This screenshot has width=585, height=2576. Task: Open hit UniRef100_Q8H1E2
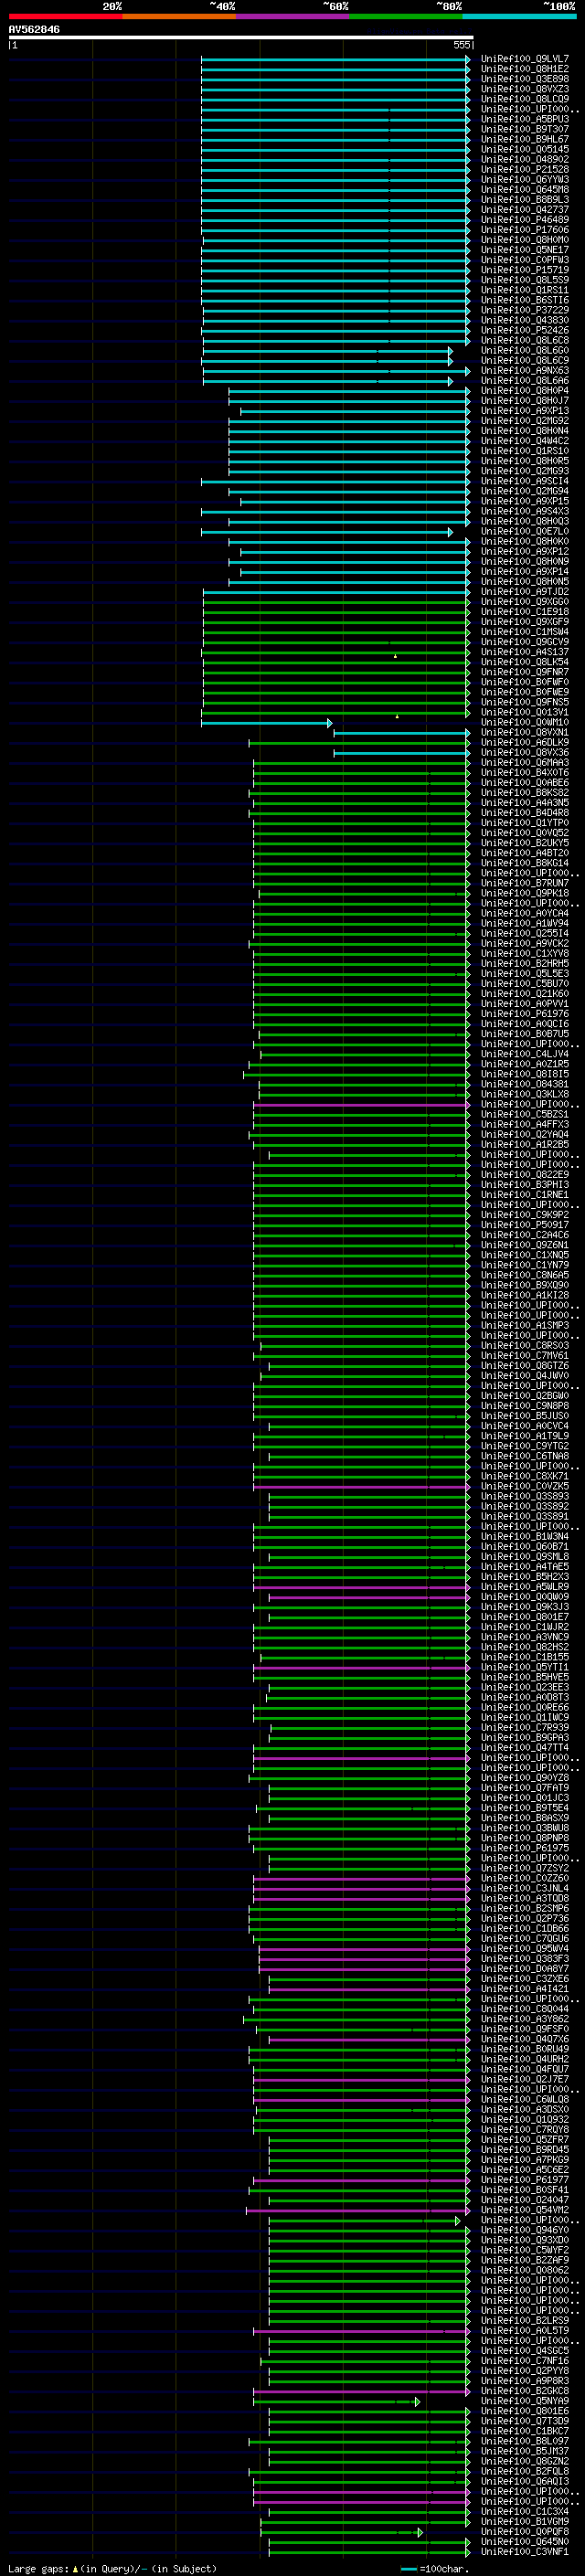pyautogui.click(x=525, y=69)
